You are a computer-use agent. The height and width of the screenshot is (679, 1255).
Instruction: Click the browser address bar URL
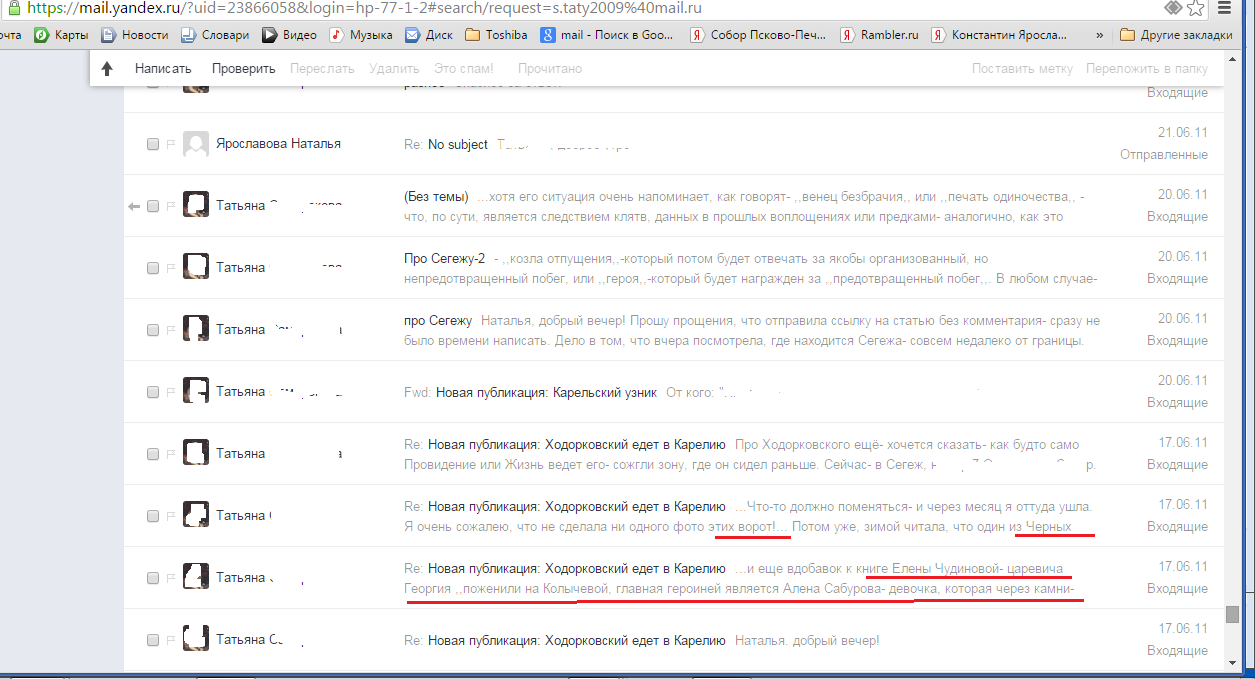[365, 8]
